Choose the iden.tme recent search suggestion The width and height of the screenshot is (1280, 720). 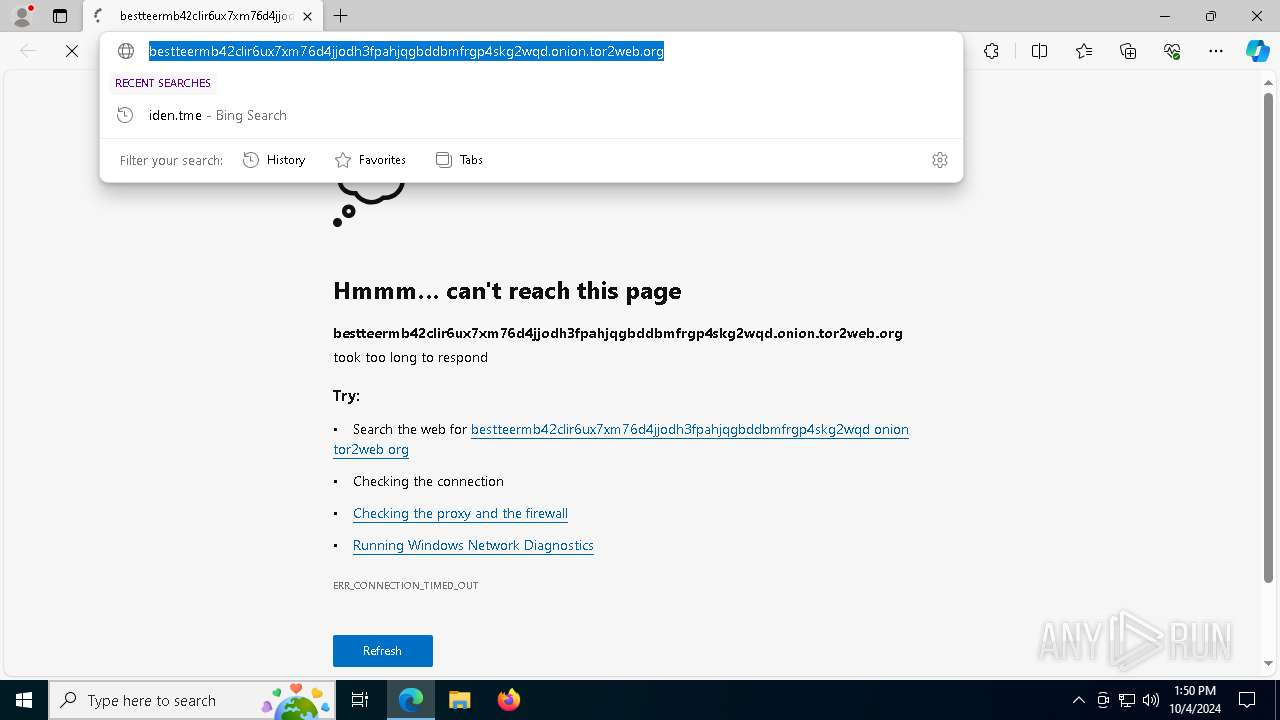[531, 115]
